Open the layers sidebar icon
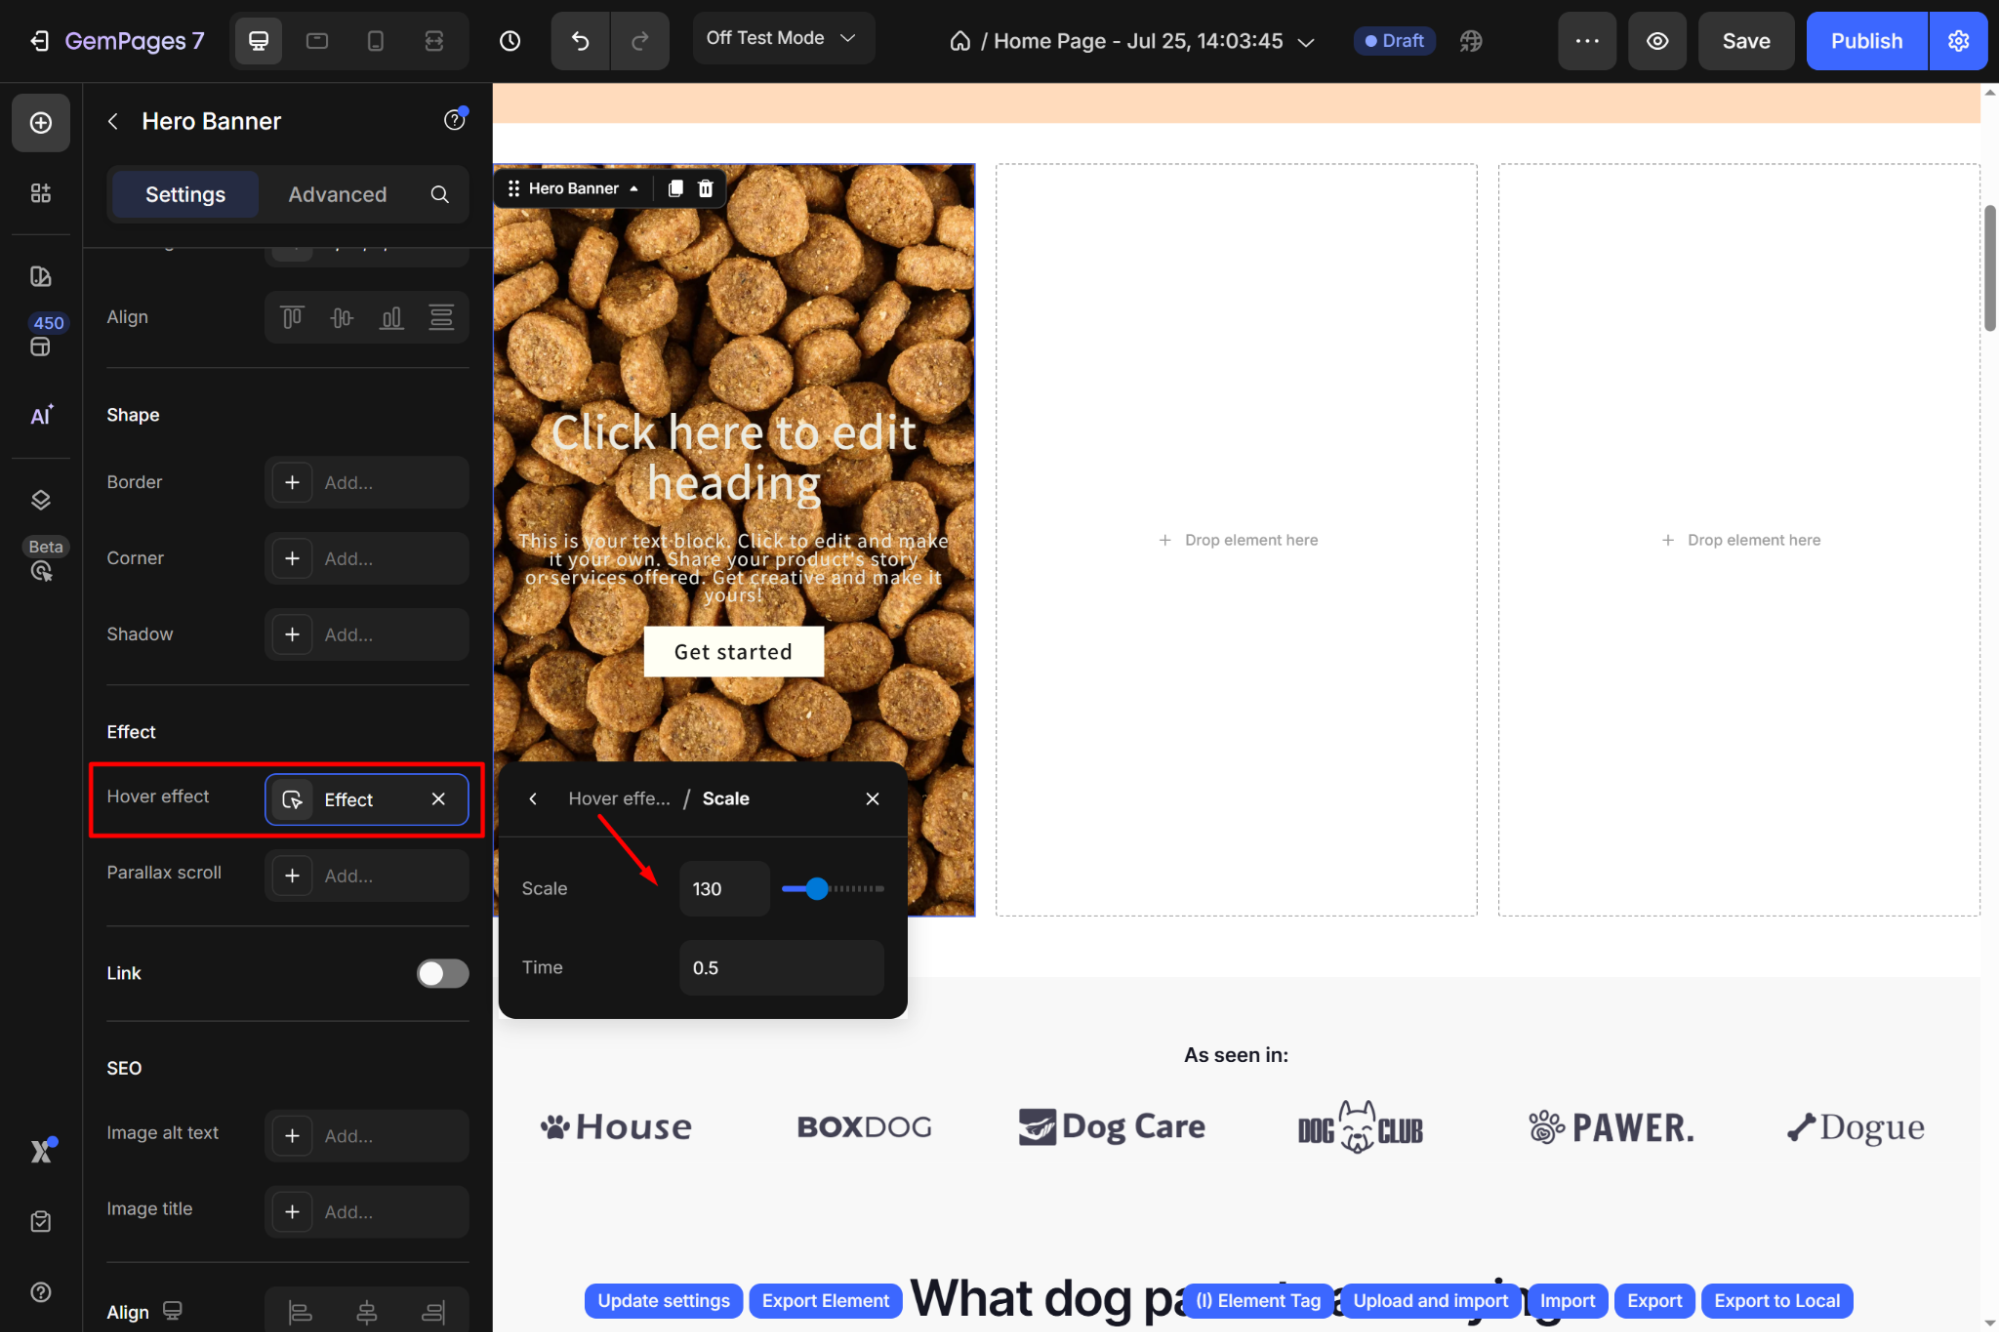This screenshot has width=1999, height=1333. (x=41, y=500)
